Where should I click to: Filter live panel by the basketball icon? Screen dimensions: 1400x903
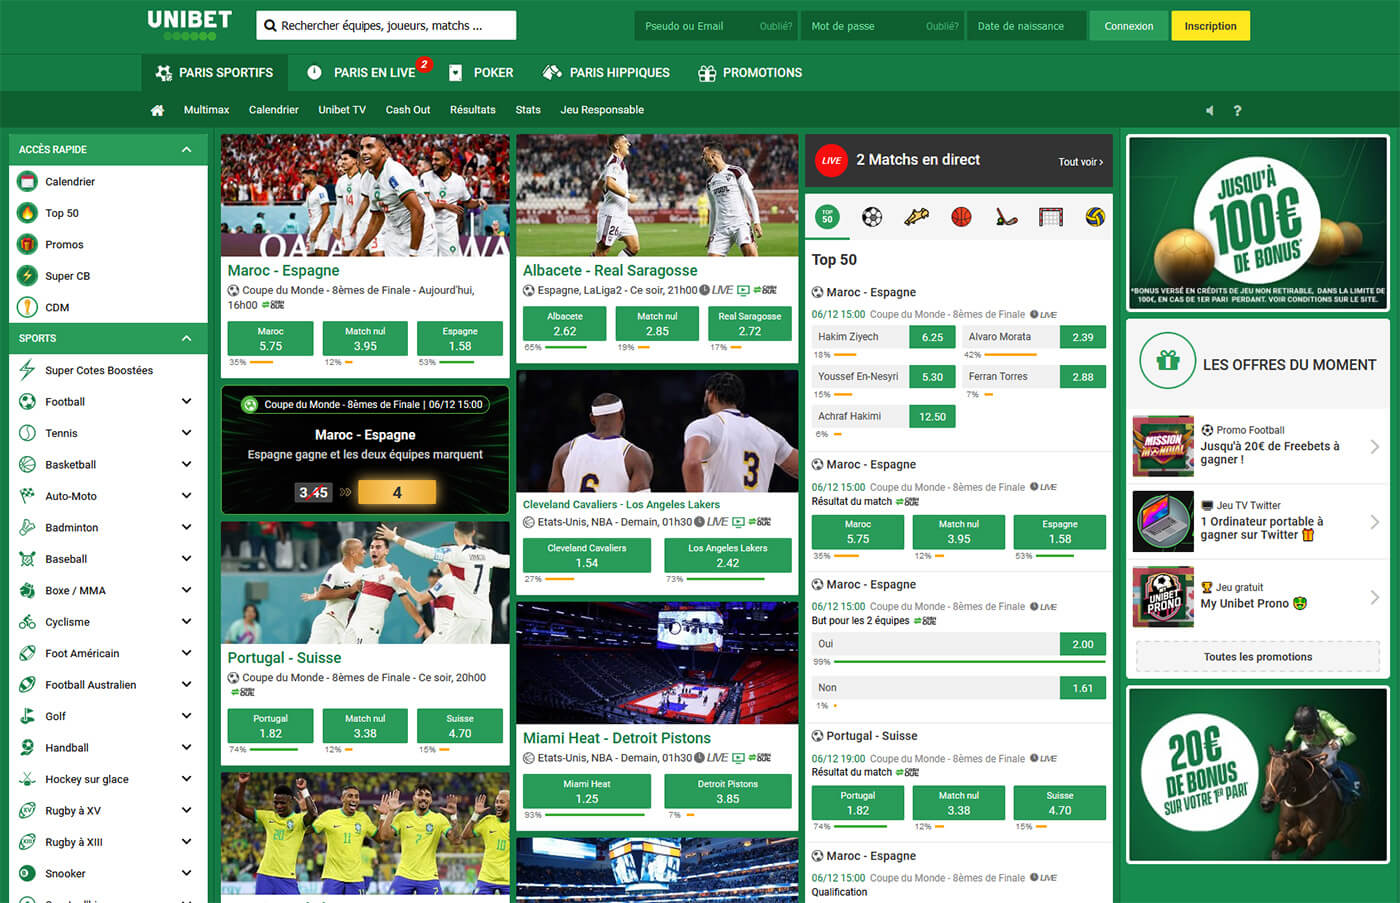[x=961, y=216]
